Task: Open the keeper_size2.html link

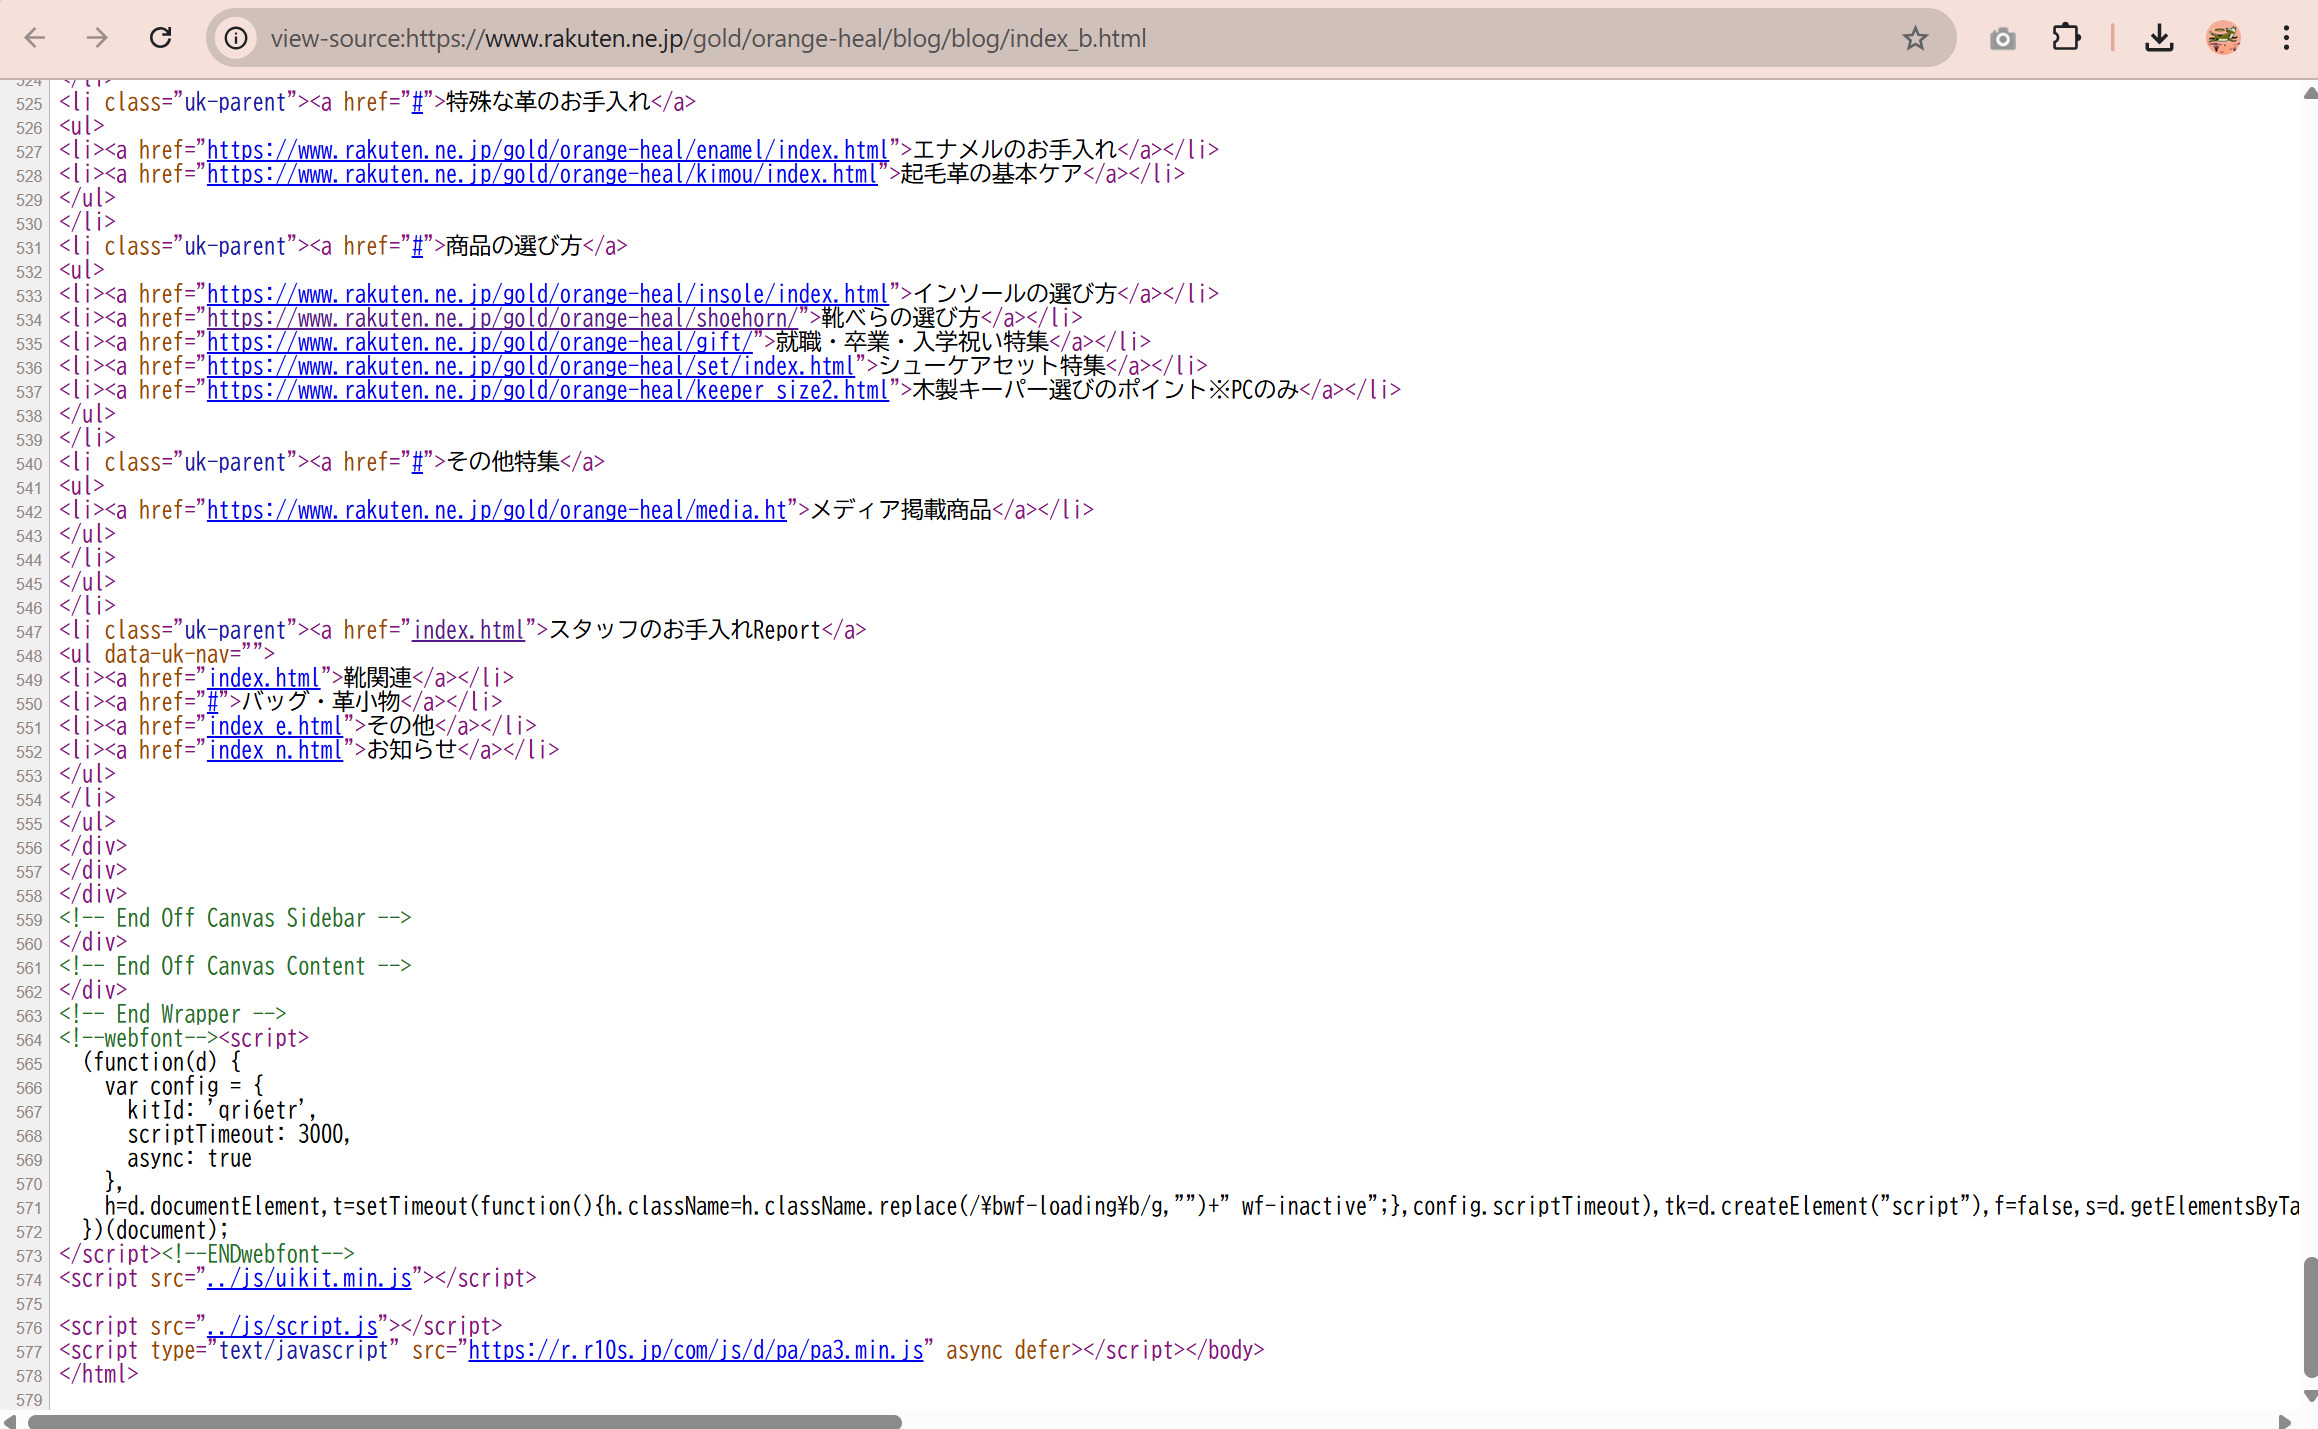Action: tap(547, 390)
